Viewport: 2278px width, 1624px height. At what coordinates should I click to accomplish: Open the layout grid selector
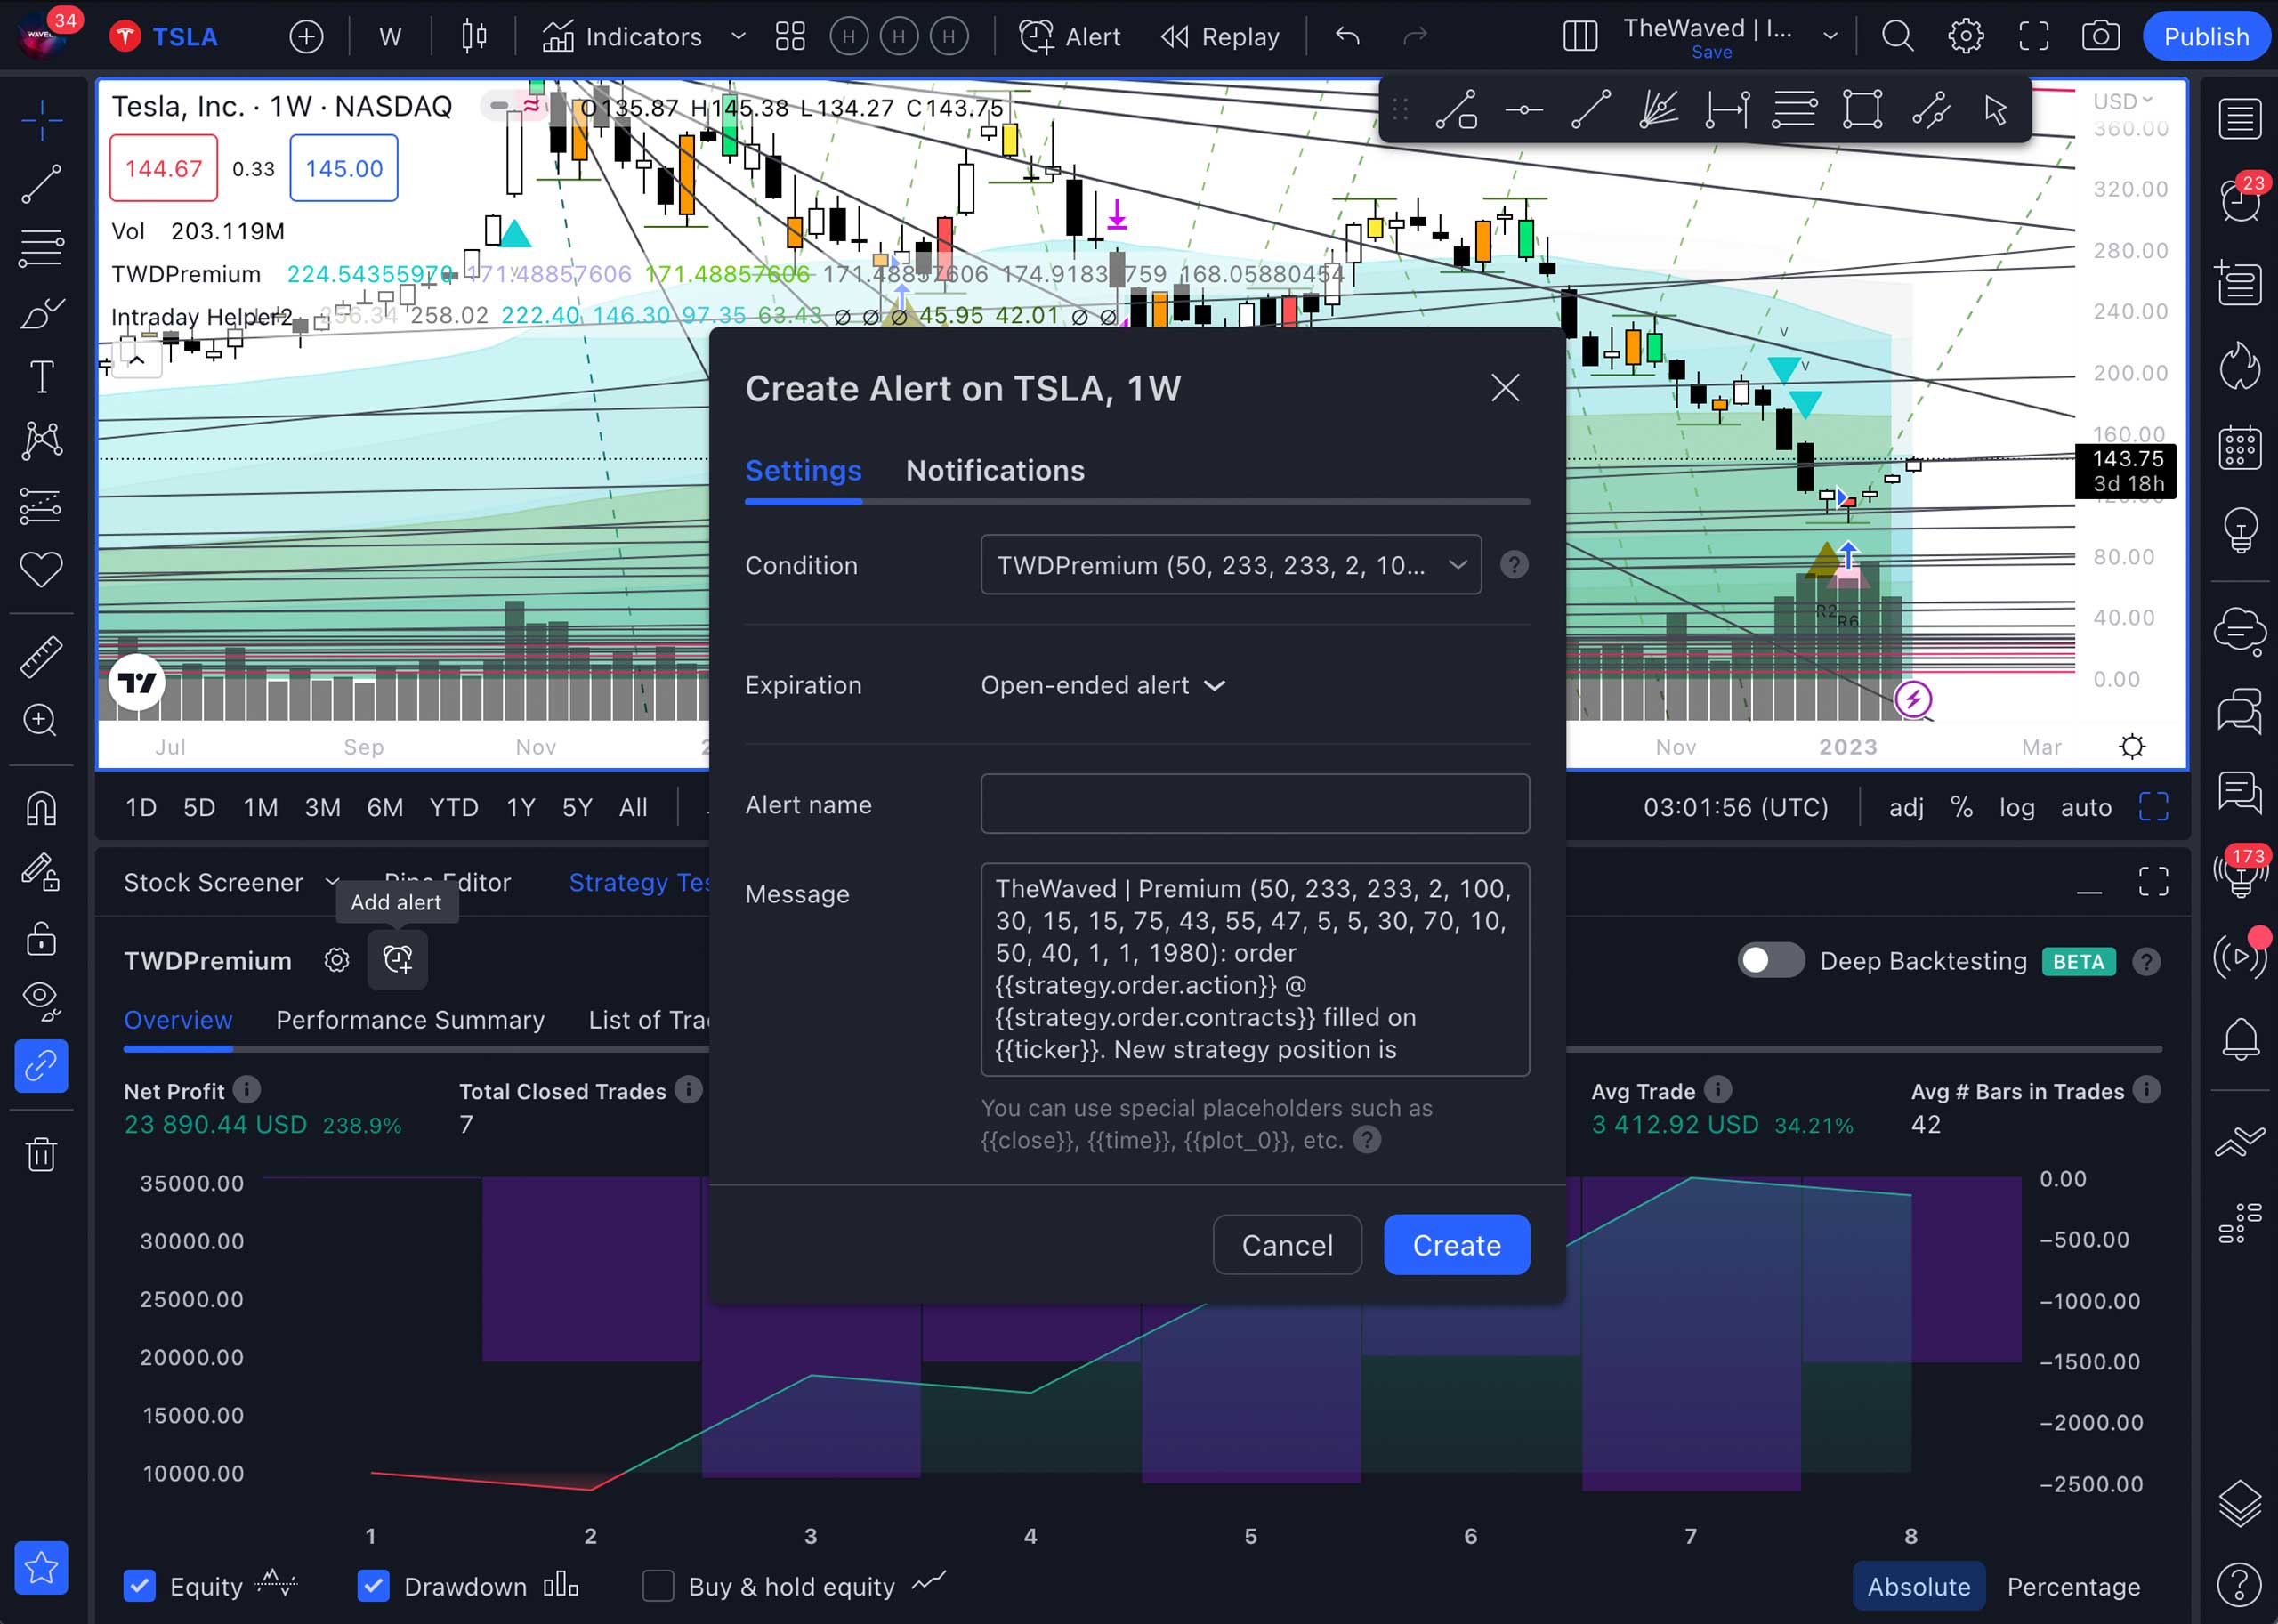[x=790, y=37]
